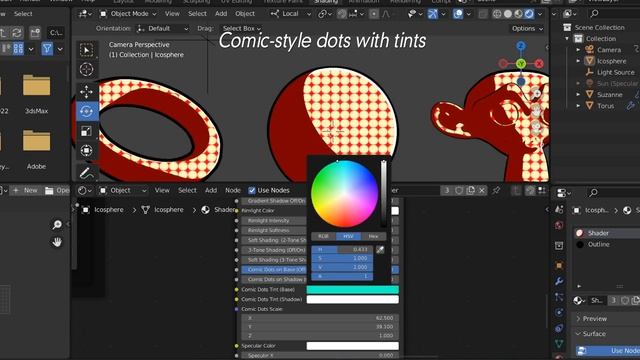Switch to wireframe viewport shading
The image size is (640, 360).
pos(497,14)
